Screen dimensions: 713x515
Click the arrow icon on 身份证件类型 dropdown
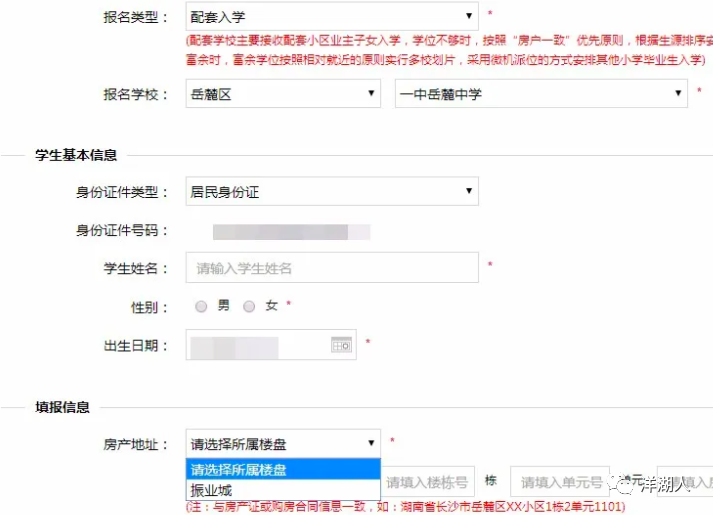469,190
